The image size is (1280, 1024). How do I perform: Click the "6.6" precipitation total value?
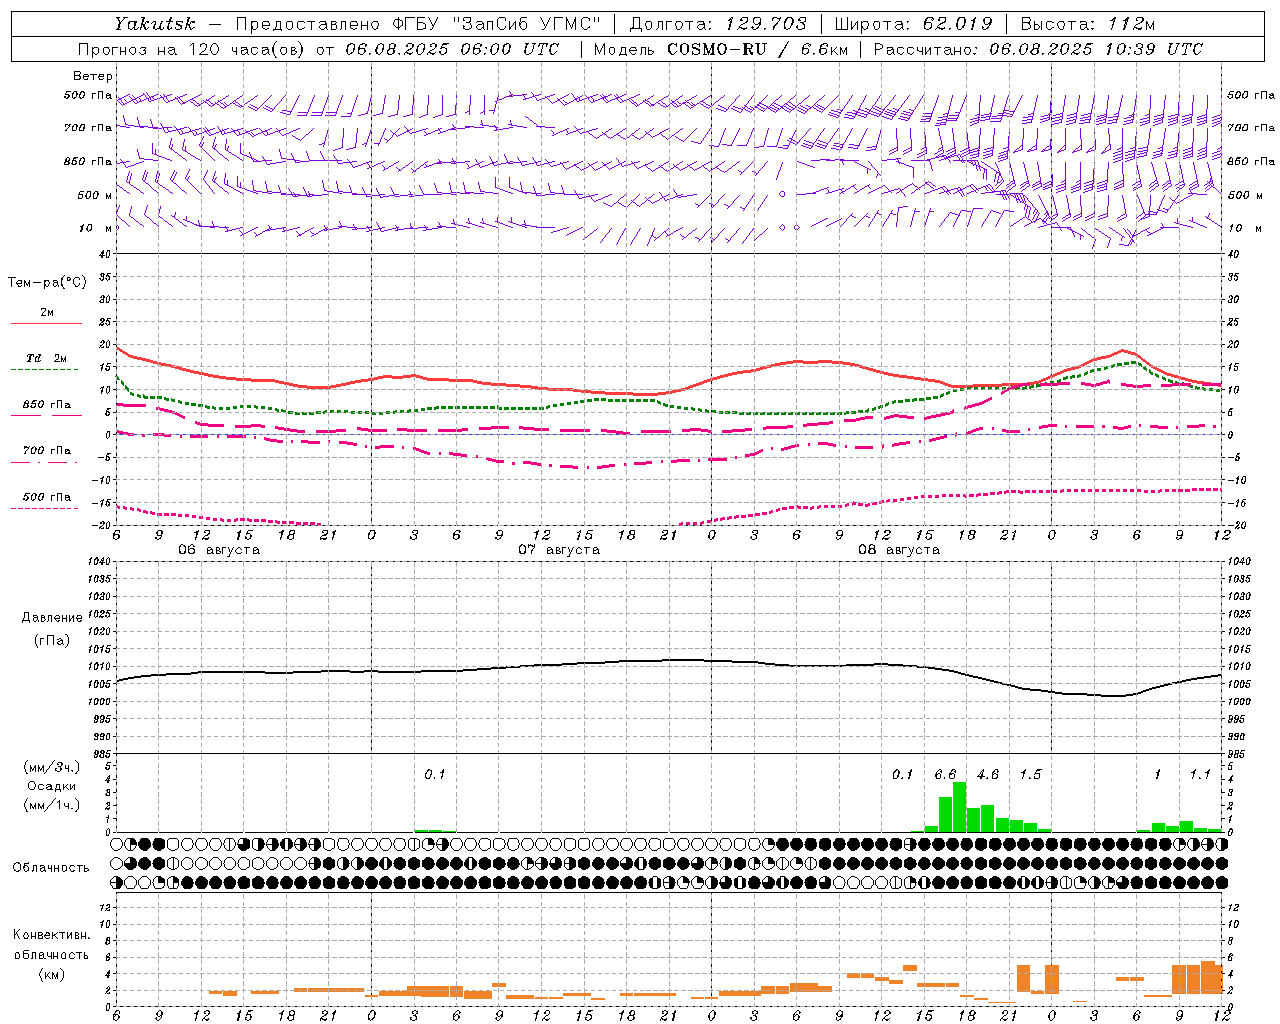click(x=945, y=774)
